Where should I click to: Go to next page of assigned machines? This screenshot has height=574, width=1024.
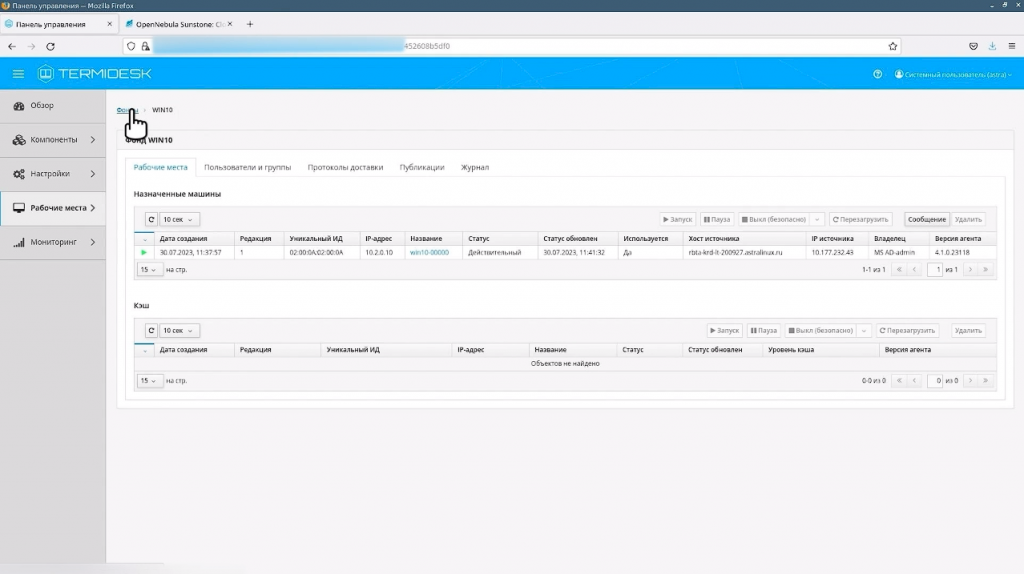(970, 270)
